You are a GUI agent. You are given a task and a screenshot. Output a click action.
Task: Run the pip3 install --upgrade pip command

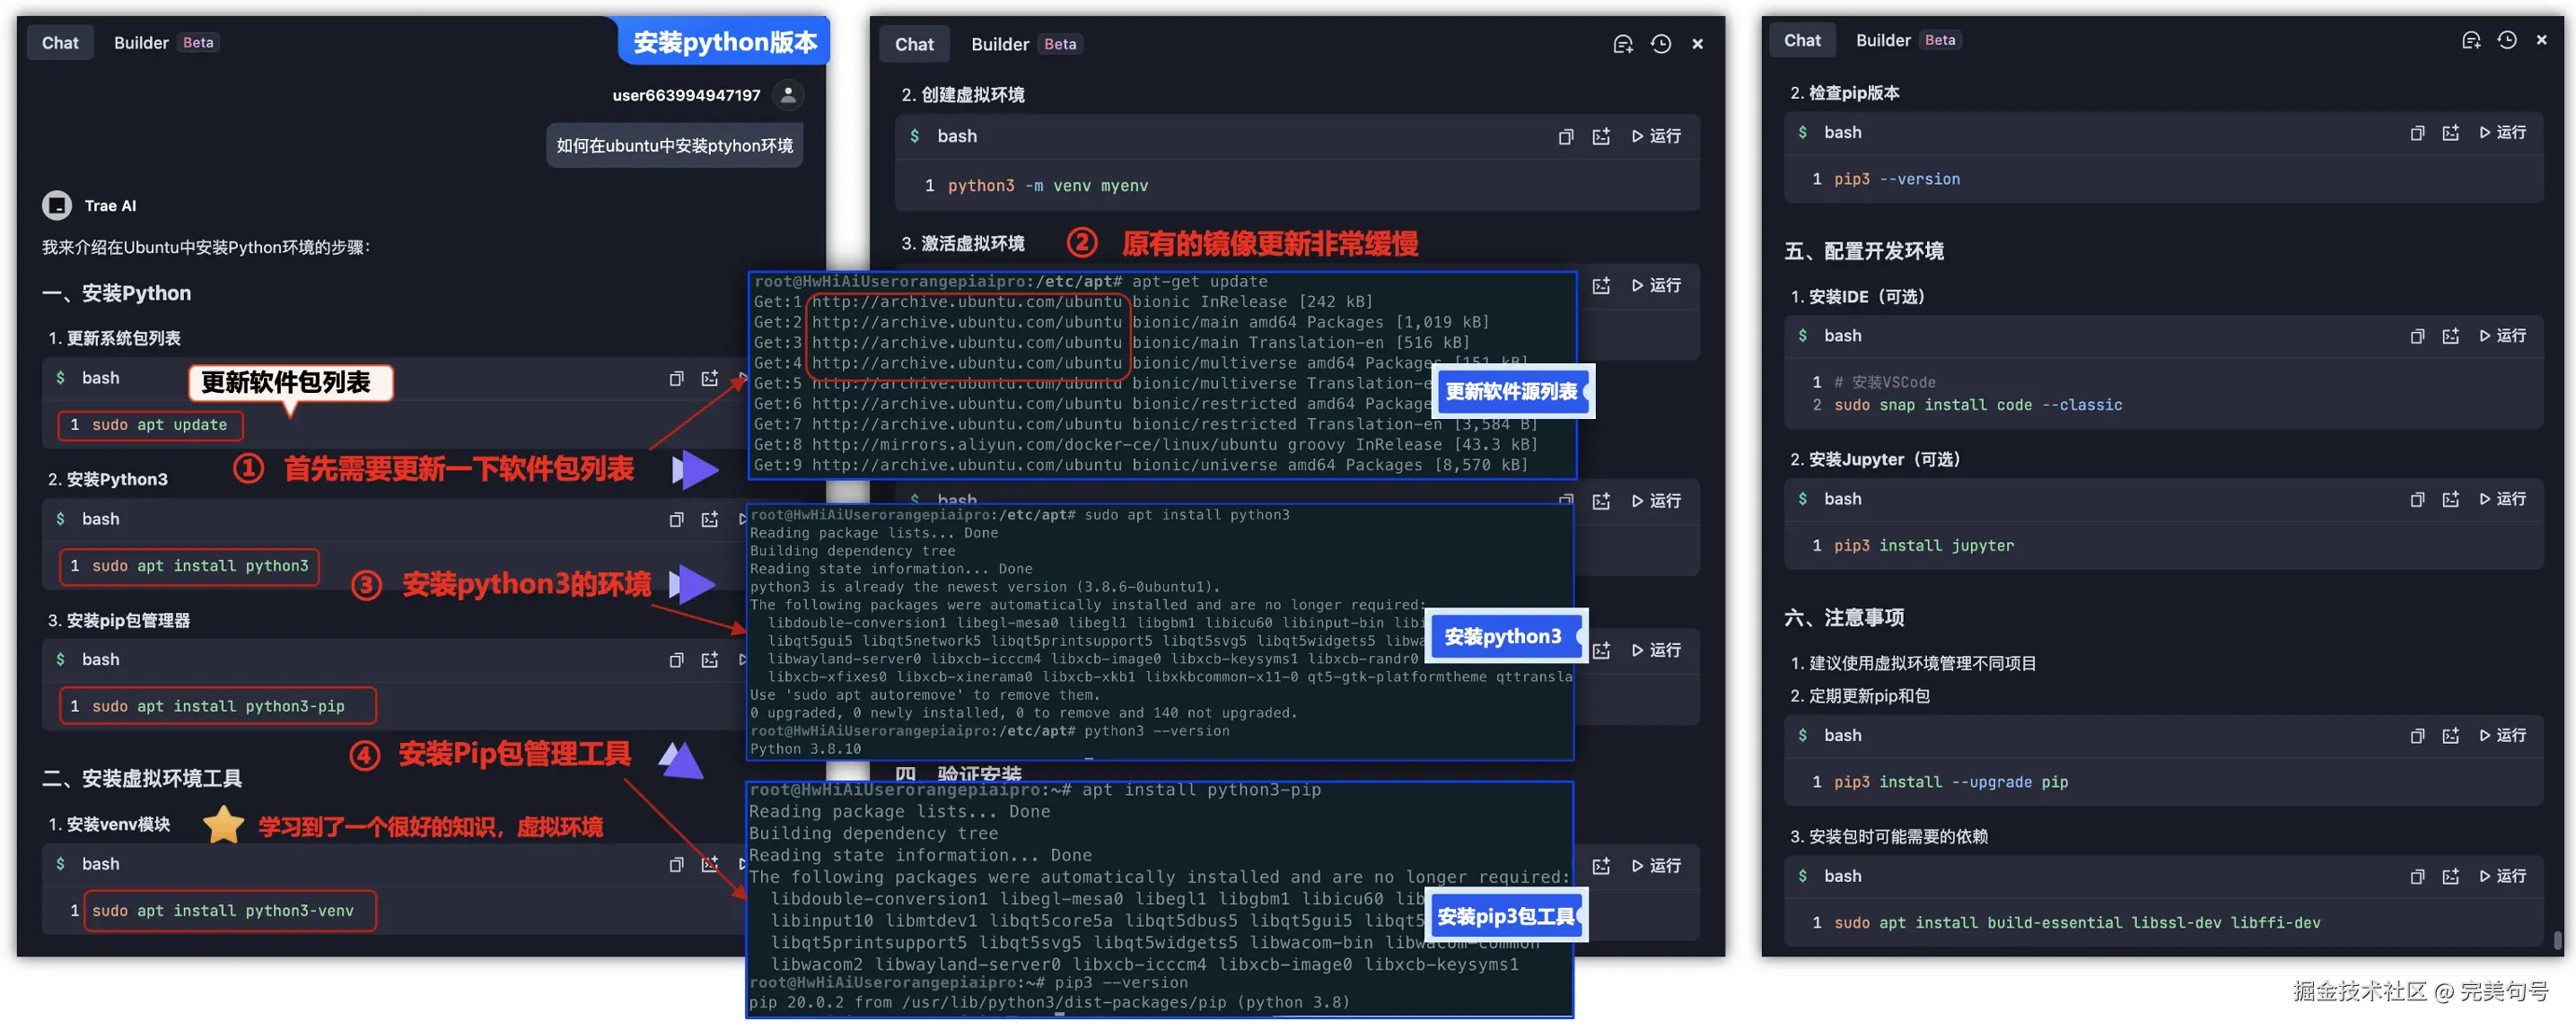point(2502,737)
